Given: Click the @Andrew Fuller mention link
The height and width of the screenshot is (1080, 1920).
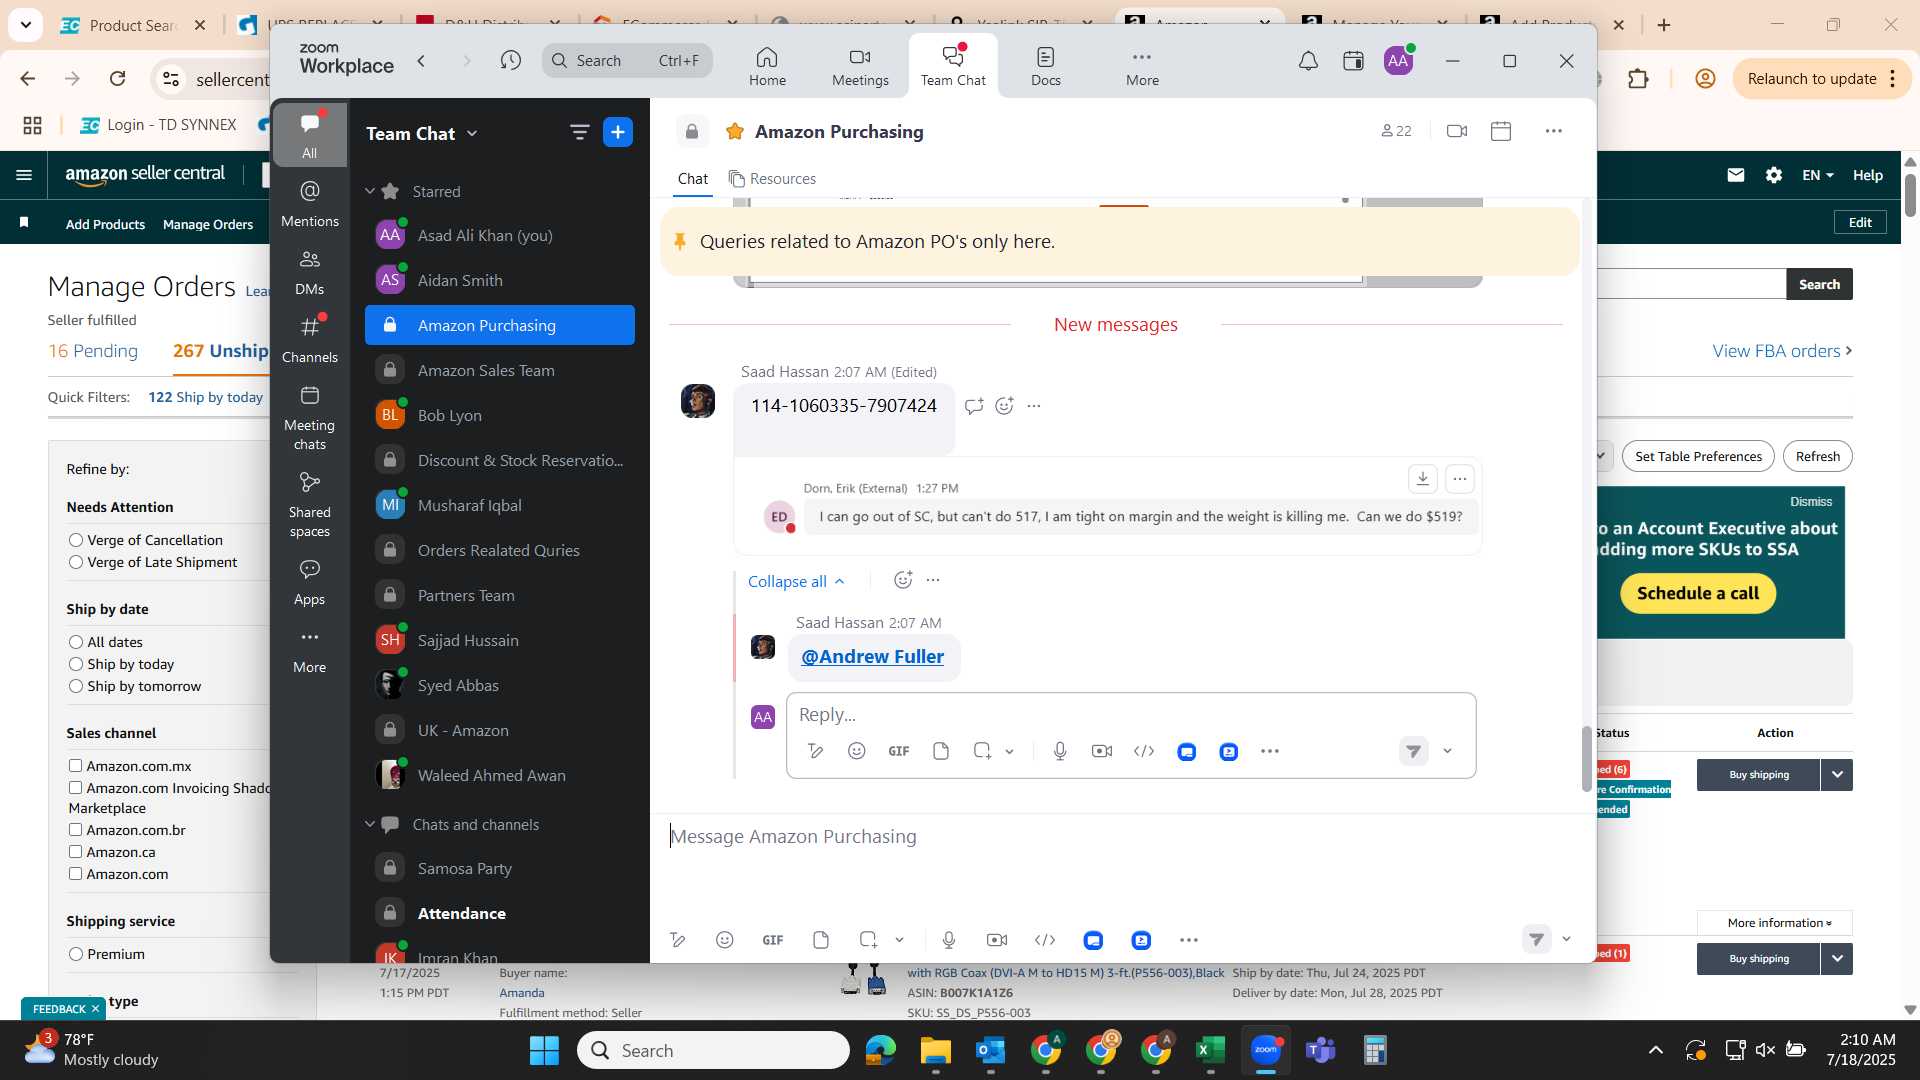Looking at the screenshot, I should click(x=872, y=657).
